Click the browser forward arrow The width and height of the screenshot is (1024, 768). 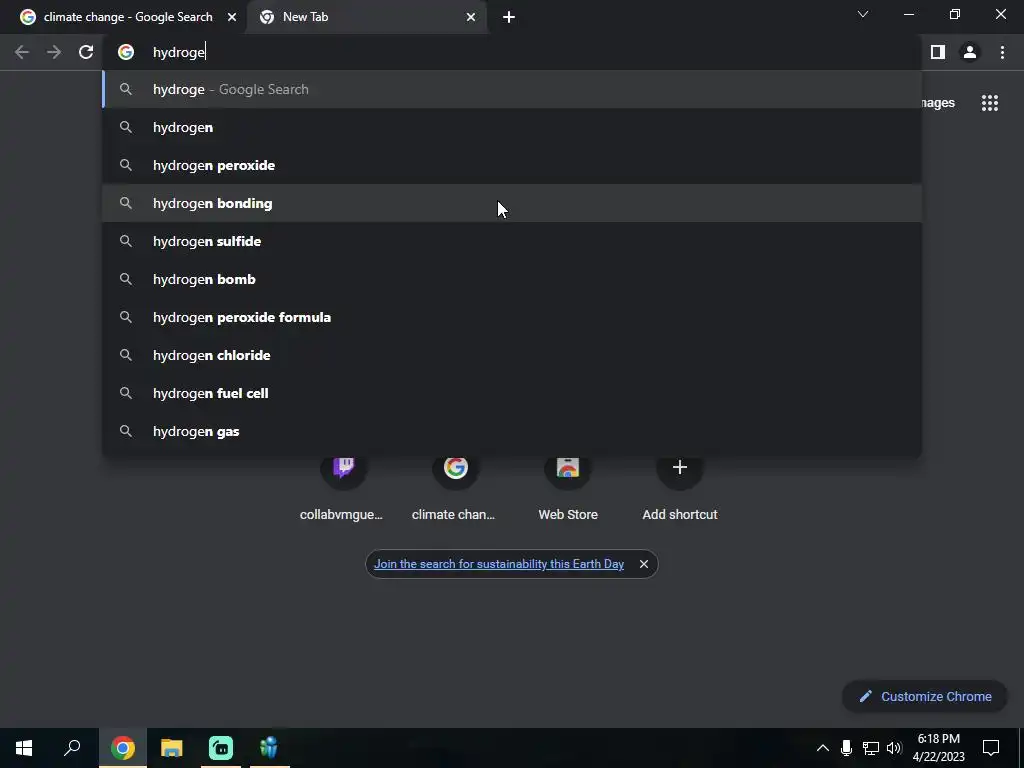pos(54,52)
